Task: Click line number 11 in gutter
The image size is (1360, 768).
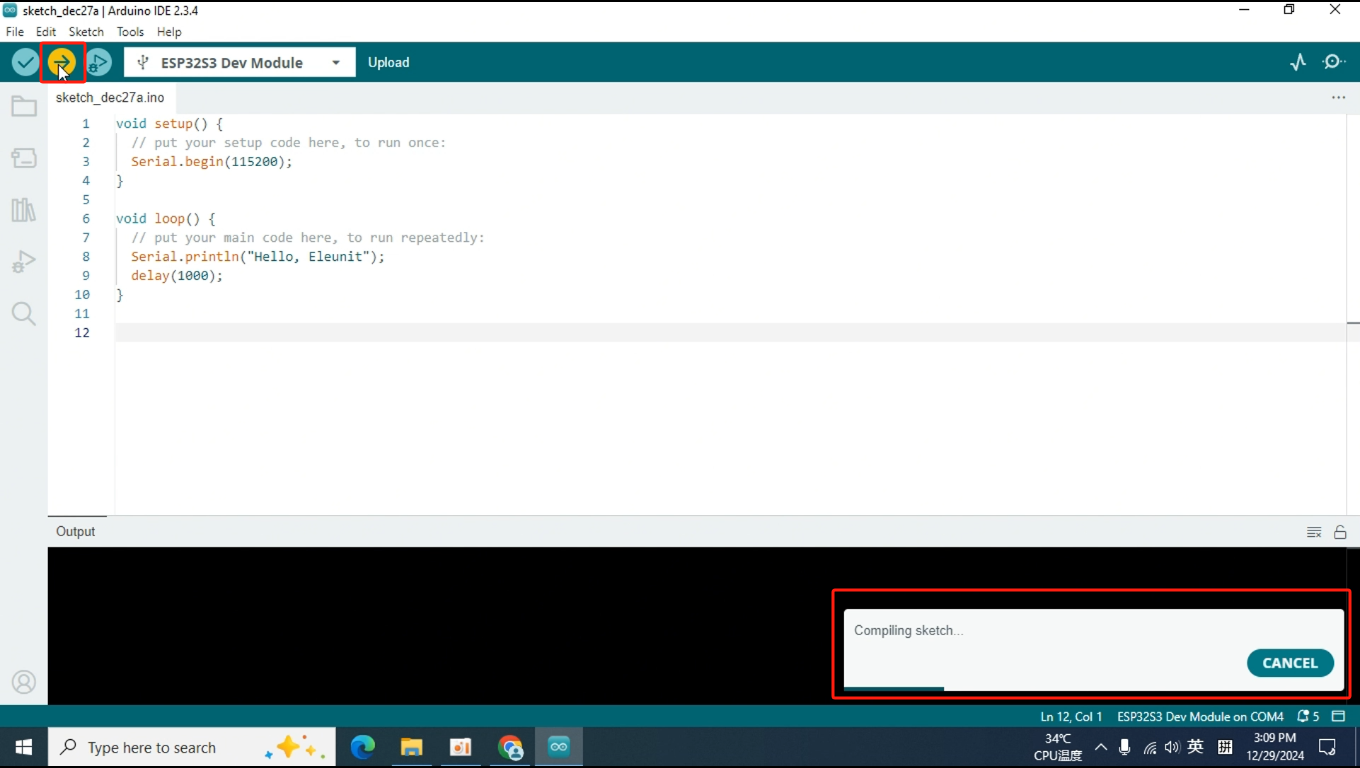Action: click(x=82, y=313)
